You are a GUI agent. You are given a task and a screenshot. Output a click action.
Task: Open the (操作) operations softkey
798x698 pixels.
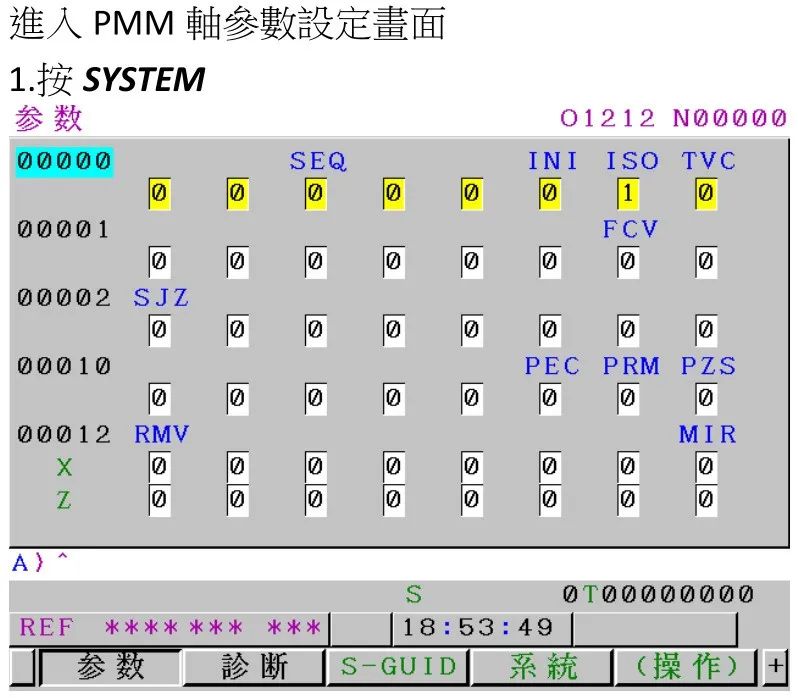[687, 667]
